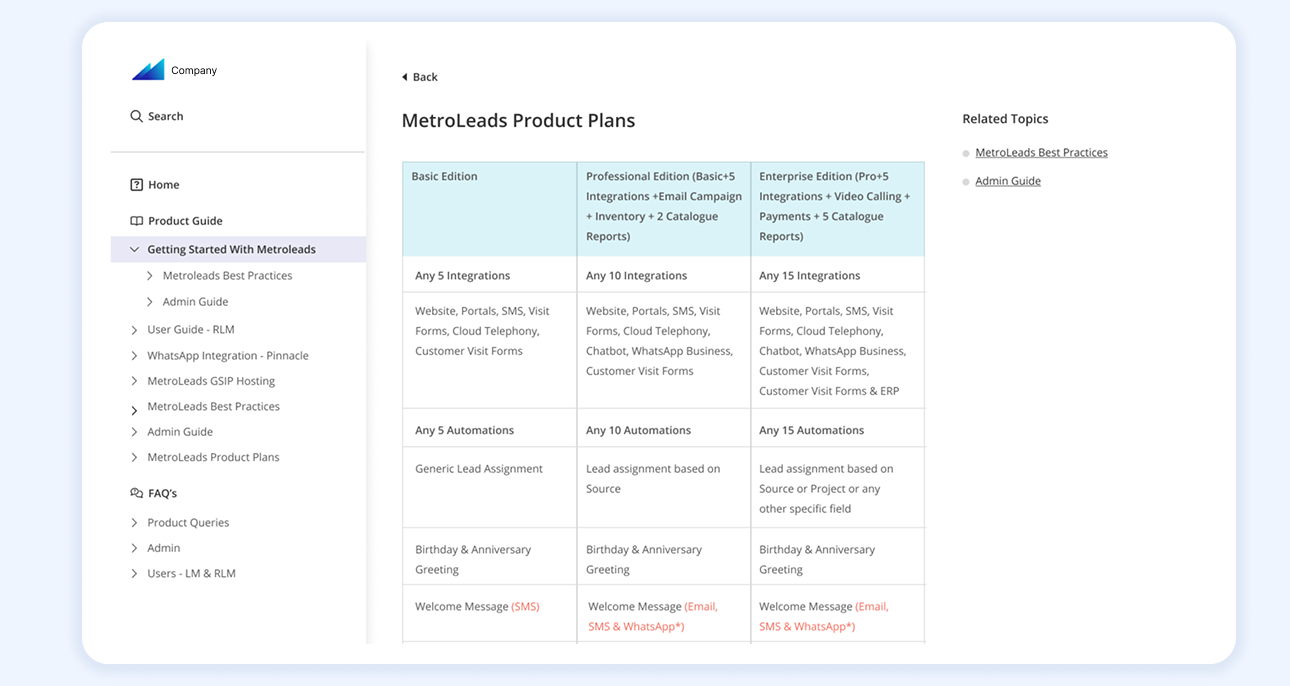Click the search magnifier icon
This screenshot has height=686, width=1290.
click(136, 116)
